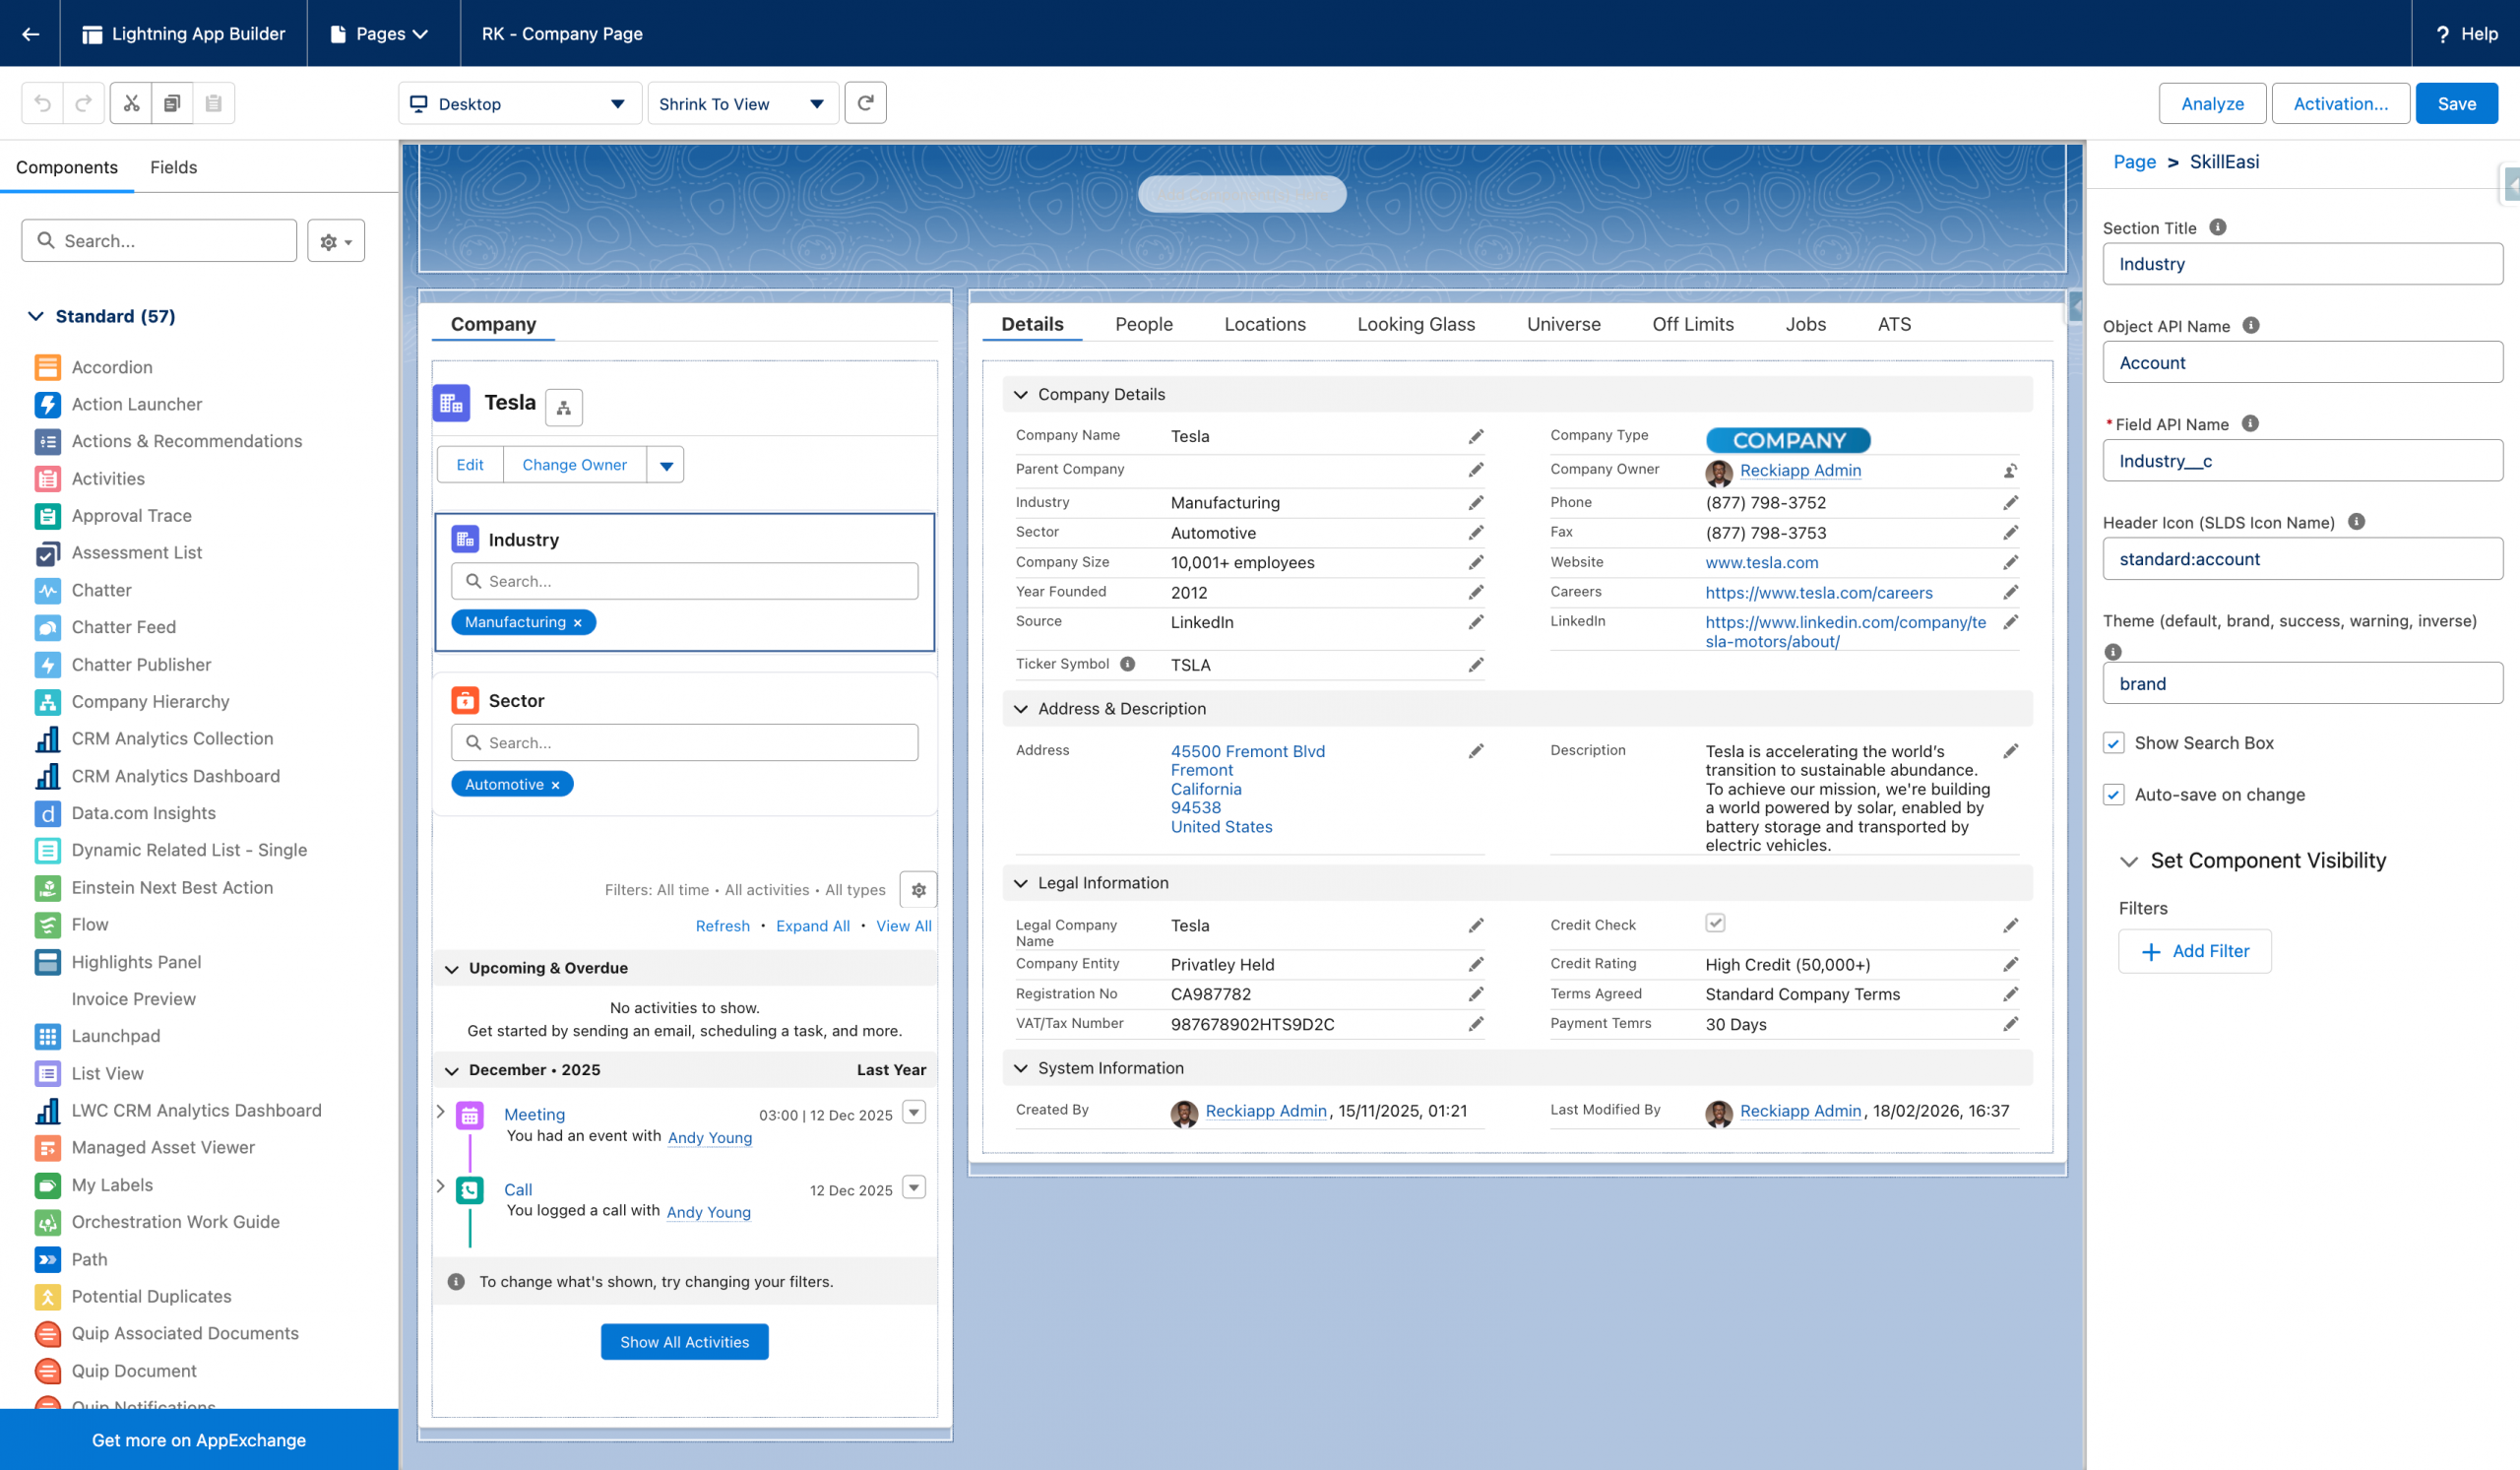This screenshot has width=2520, height=1470.
Task: Open the Desktop form factor dropdown
Action: pos(519,103)
